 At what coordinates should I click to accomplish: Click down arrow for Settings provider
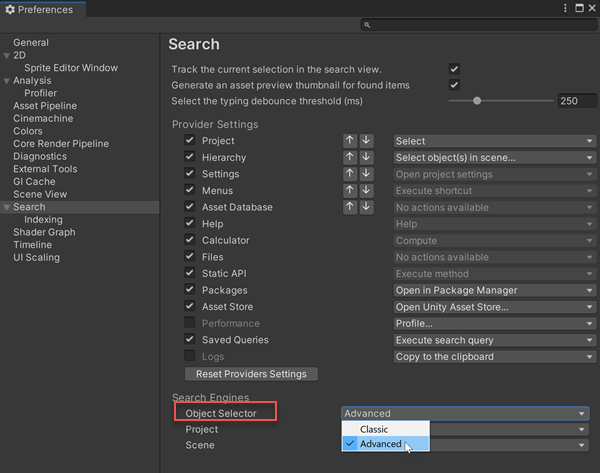point(366,174)
